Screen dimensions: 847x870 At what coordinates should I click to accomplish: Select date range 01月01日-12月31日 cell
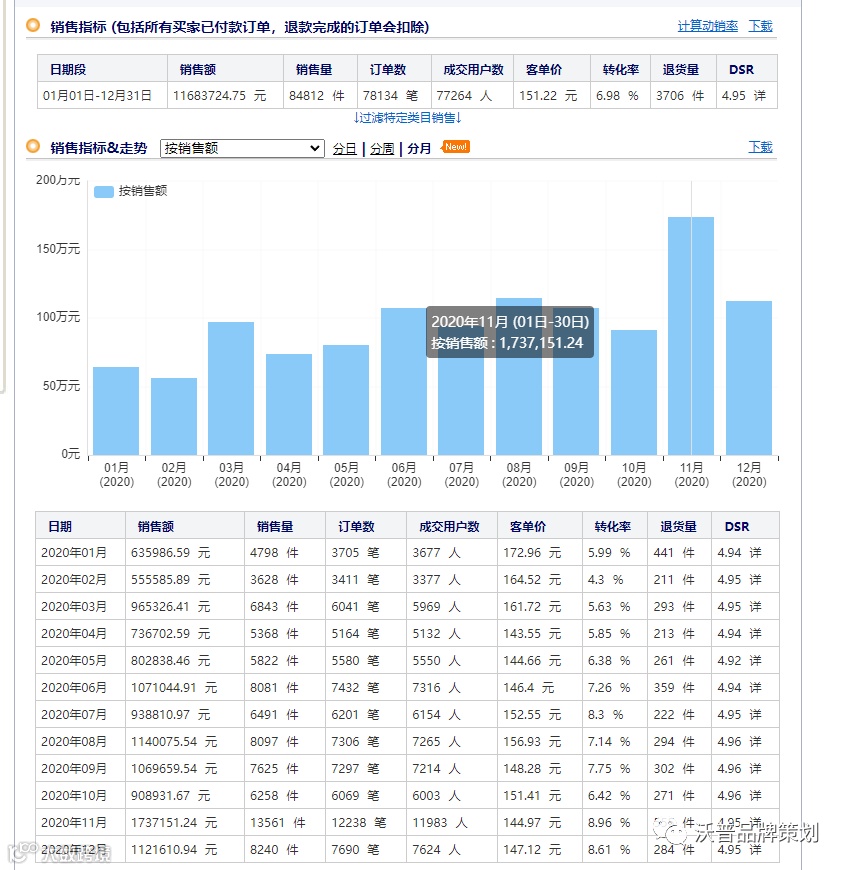(x=102, y=96)
